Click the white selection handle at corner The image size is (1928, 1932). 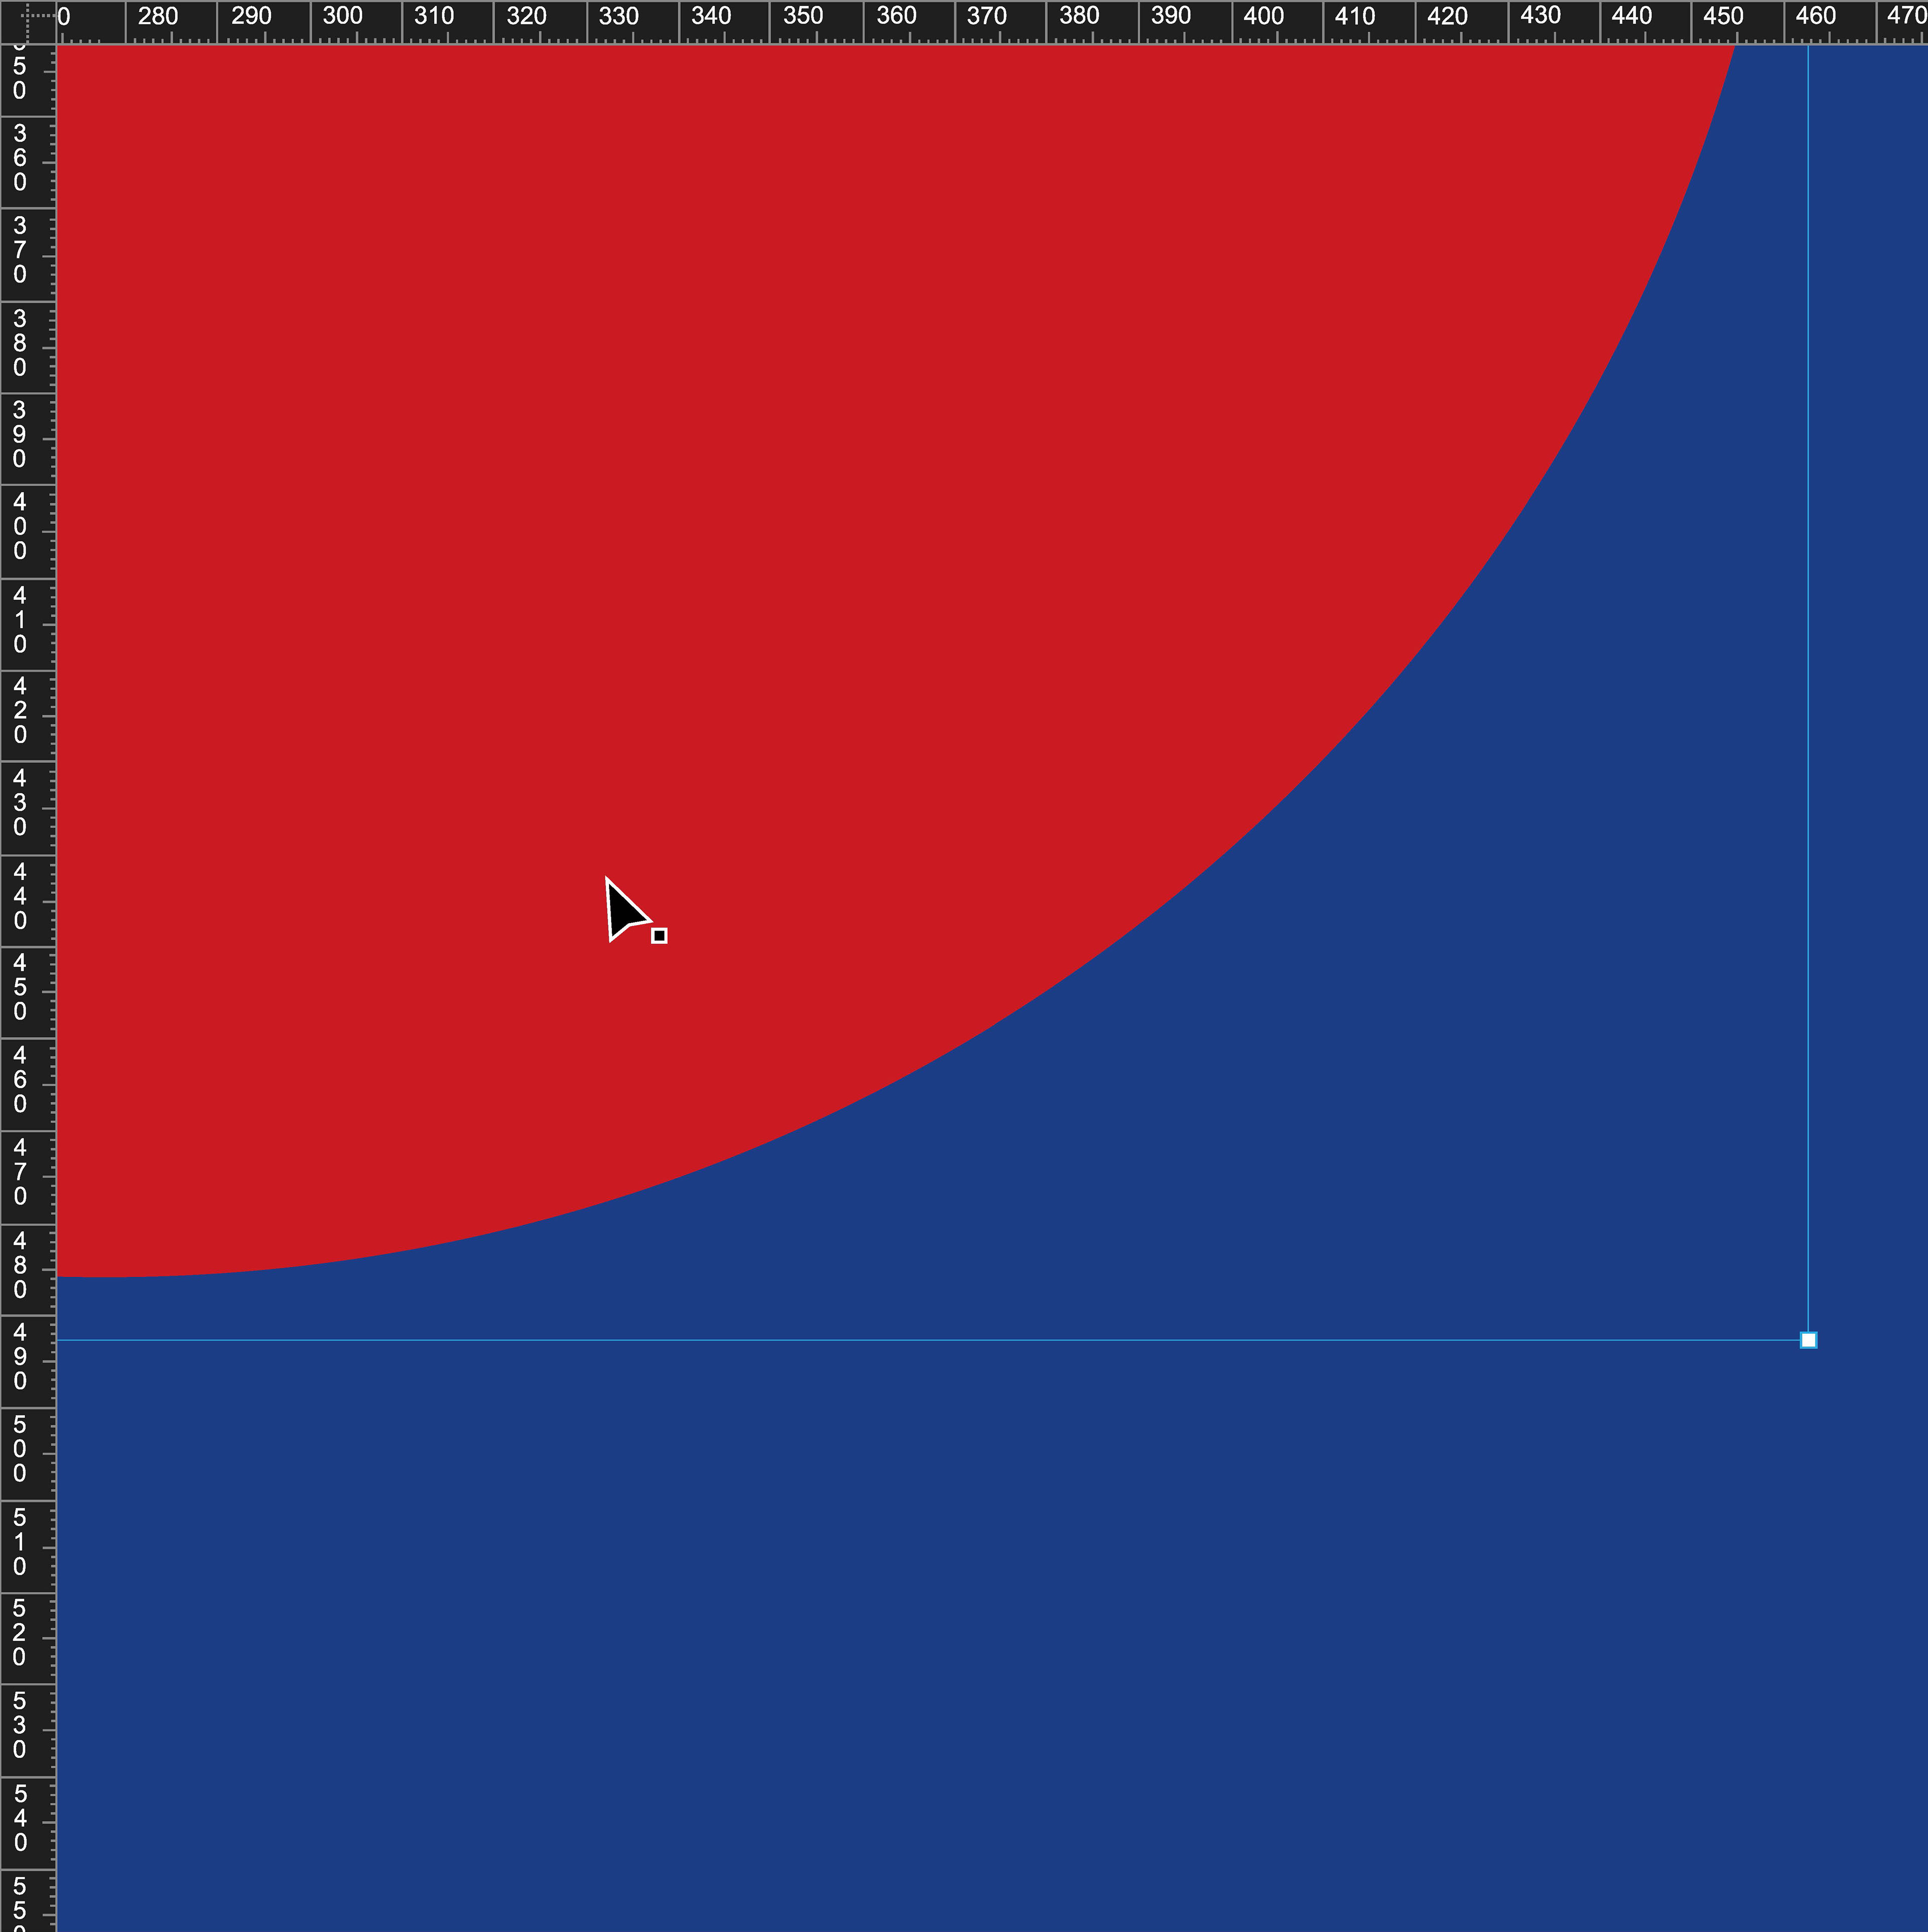[1808, 1340]
